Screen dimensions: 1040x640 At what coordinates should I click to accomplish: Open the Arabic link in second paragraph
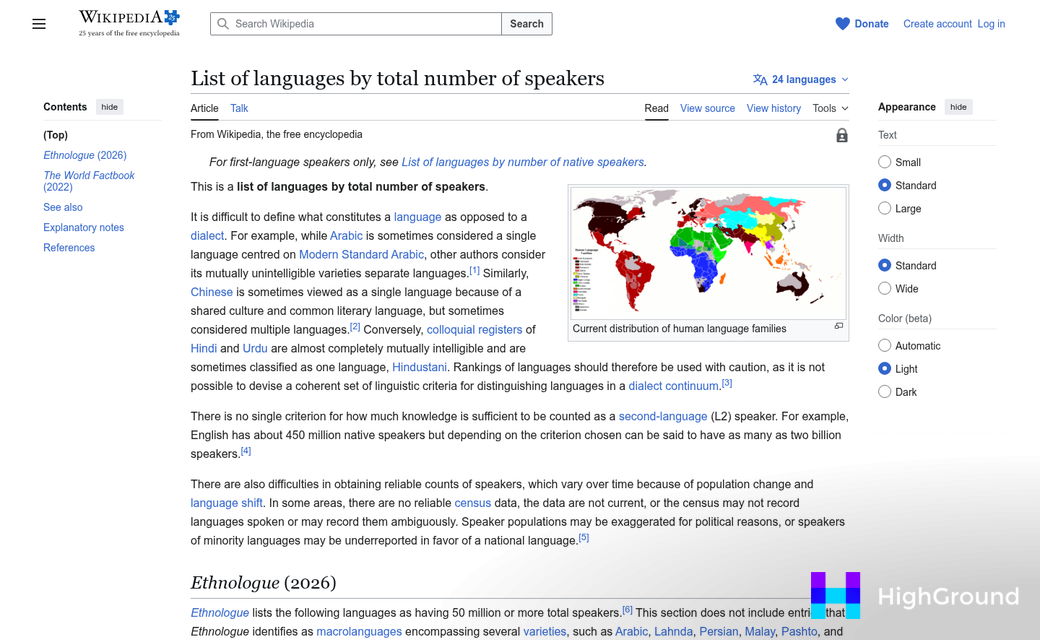coord(346,235)
